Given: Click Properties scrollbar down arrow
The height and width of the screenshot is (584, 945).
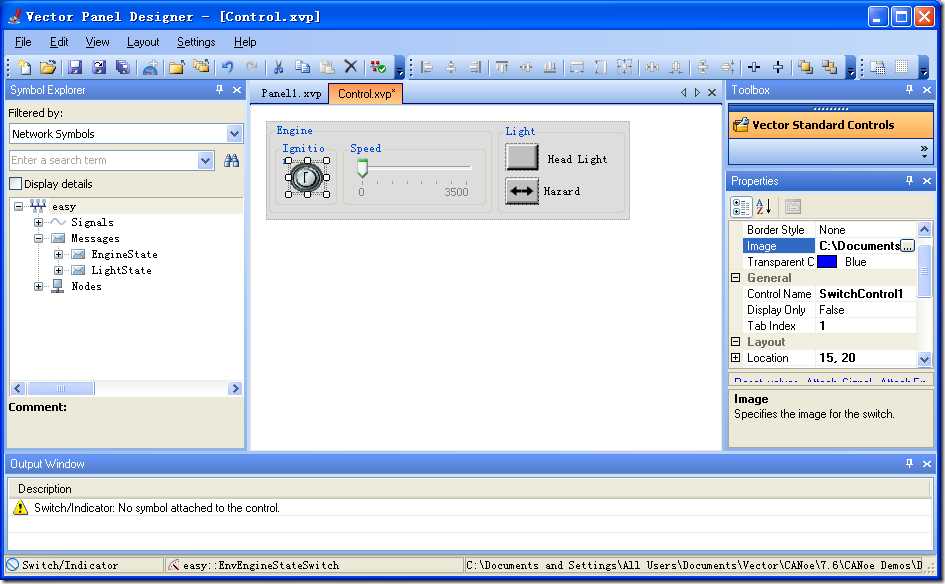Looking at the screenshot, I should click(924, 359).
